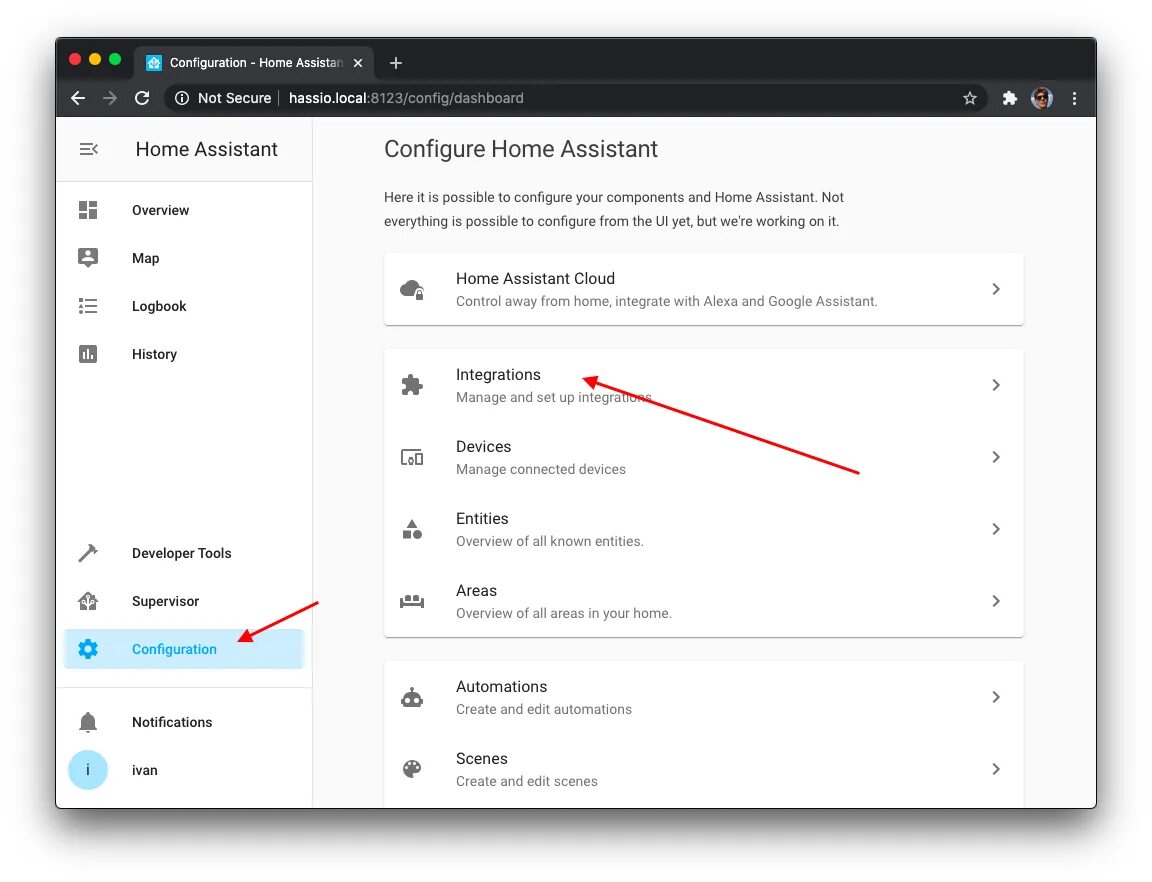Open the Entities row chevron
This screenshot has height=882, width=1152.
click(x=996, y=529)
